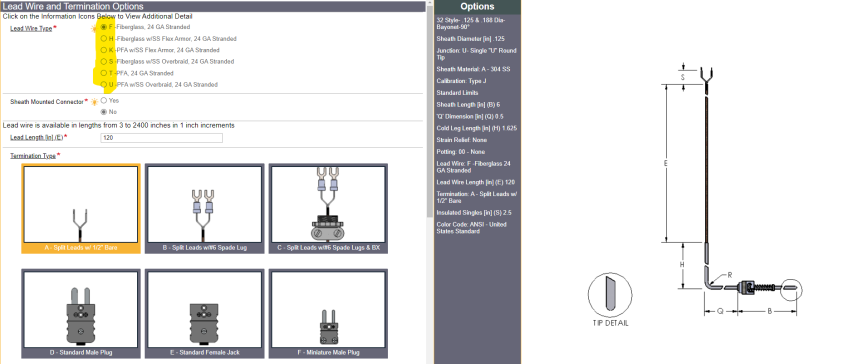Select S - Fiberglass w/SS Overbraid radio

pyautogui.click(x=104, y=61)
